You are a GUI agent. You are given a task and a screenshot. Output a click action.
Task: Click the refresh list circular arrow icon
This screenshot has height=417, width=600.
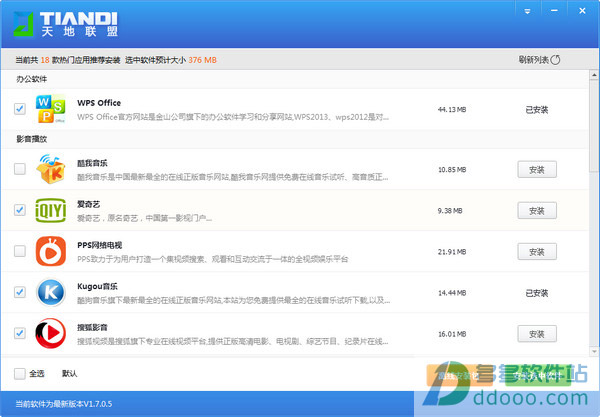click(x=555, y=60)
